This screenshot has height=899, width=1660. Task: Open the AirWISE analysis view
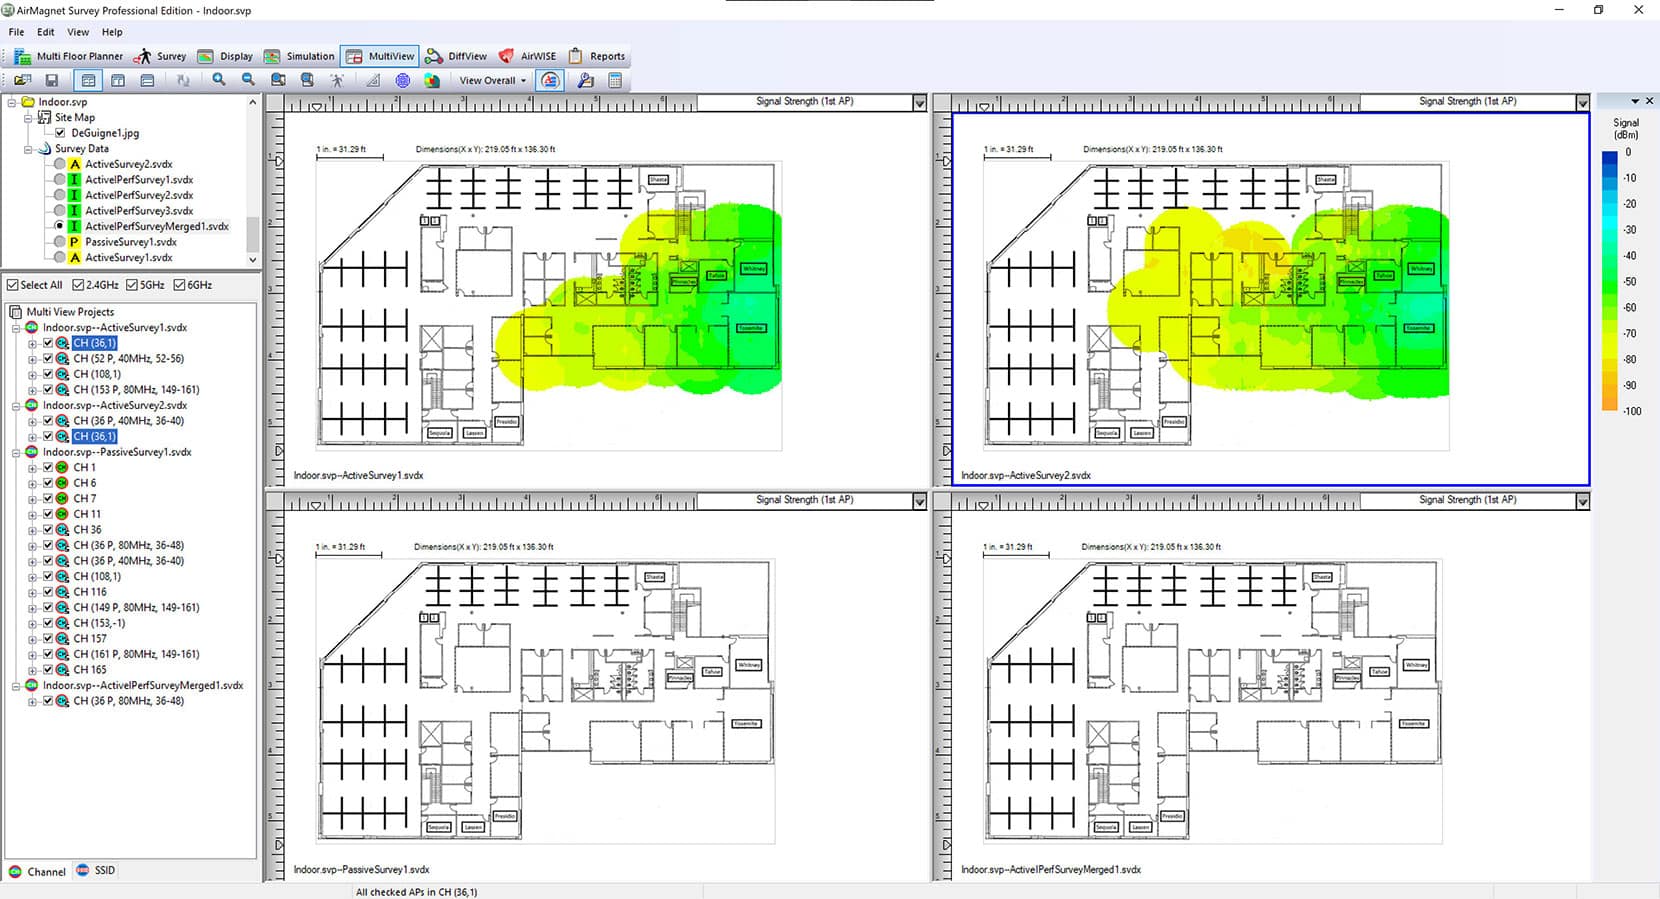527,56
